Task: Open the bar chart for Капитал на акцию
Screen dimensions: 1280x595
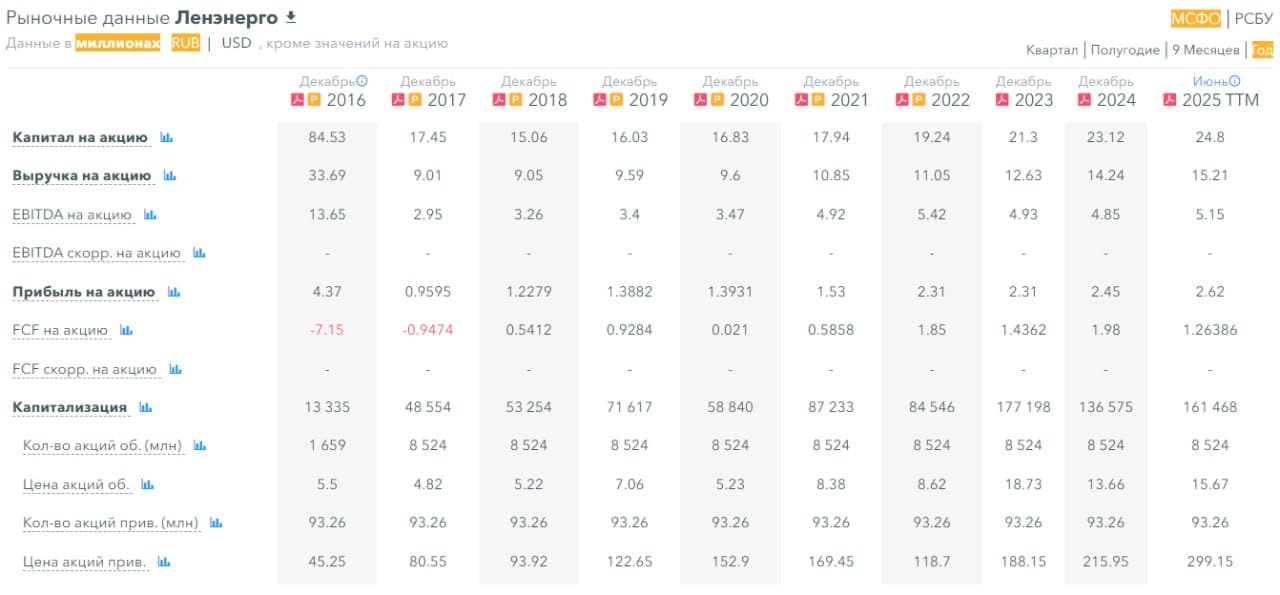Action: [166, 137]
